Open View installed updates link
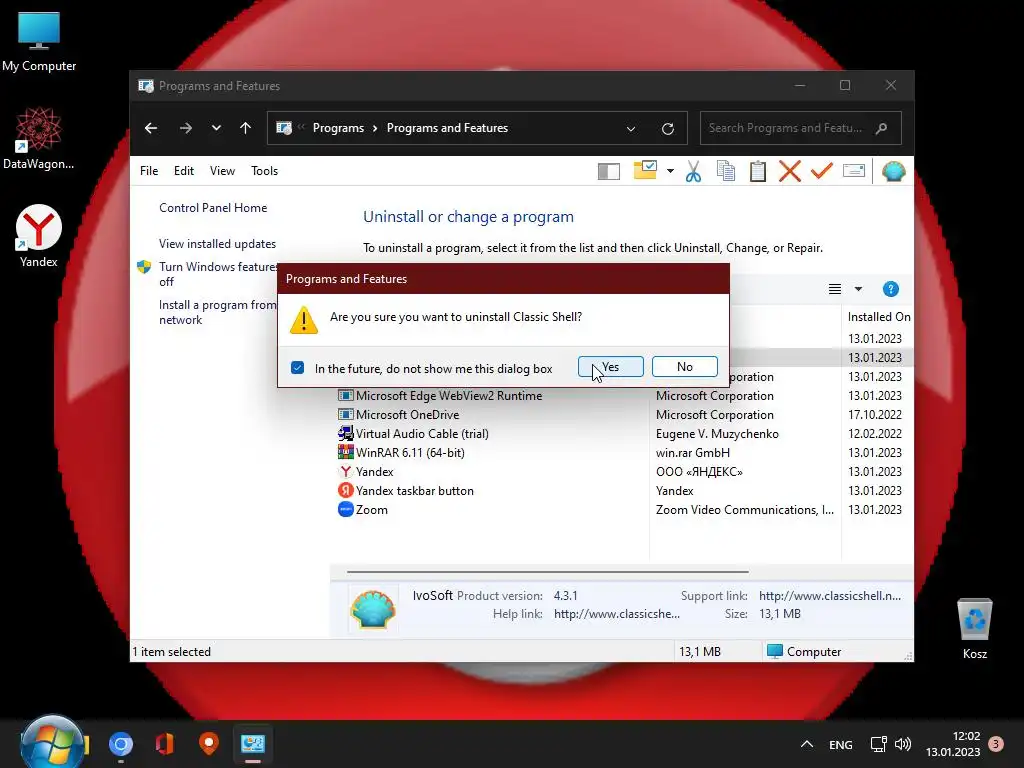 click(217, 244)
